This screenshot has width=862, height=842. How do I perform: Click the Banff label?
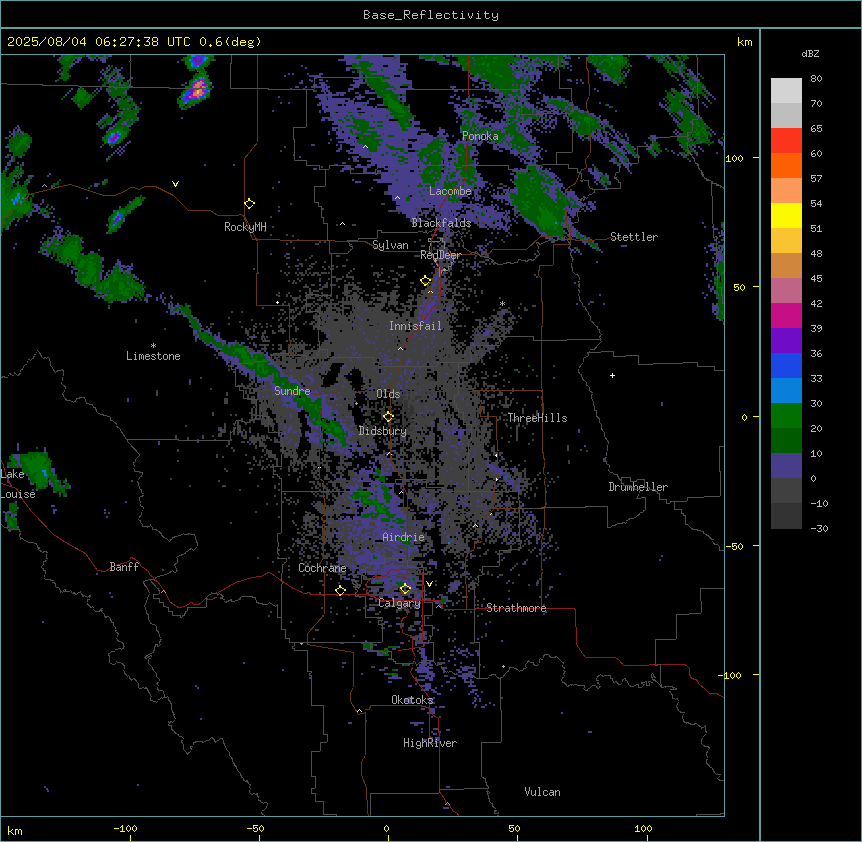click(124, 567)
